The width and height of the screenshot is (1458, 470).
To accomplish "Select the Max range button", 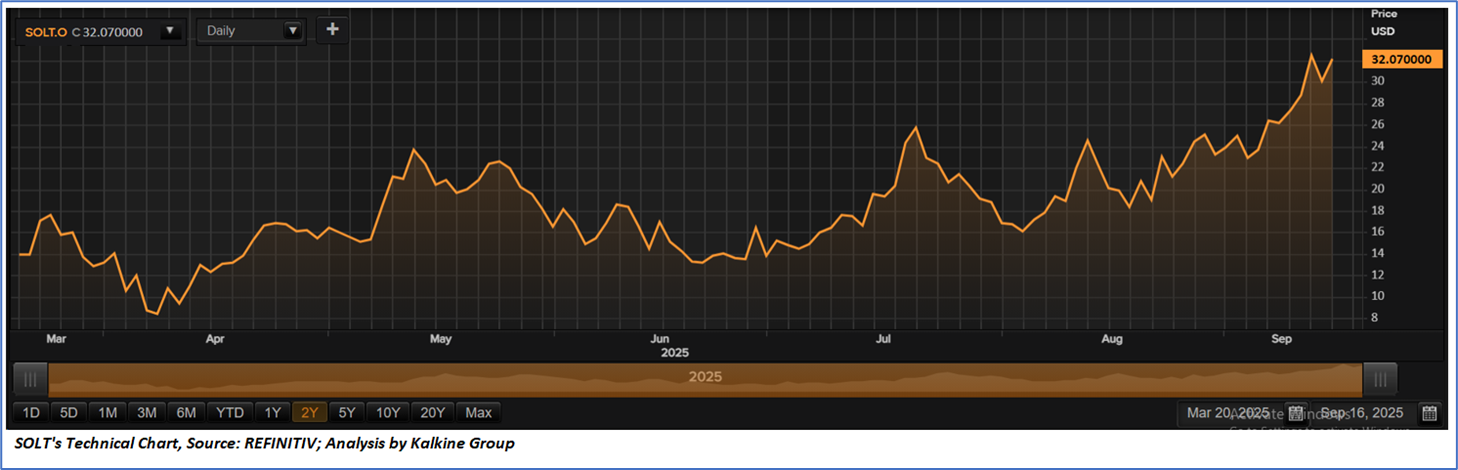I will coord(479,412).
